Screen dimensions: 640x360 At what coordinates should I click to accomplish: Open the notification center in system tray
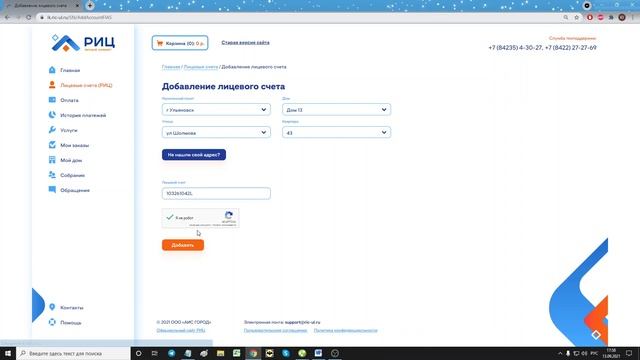629,353
